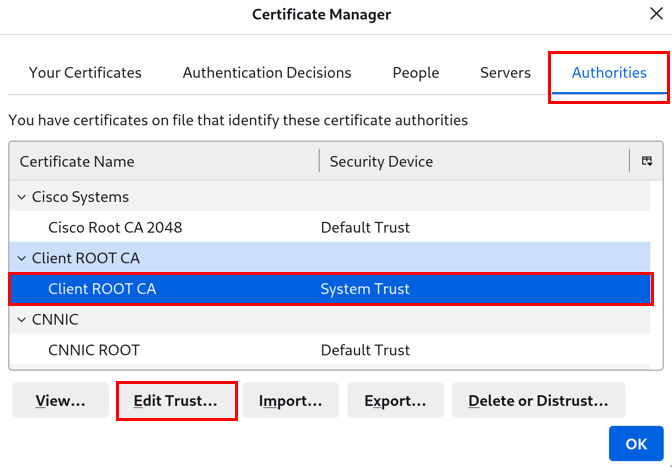The height and width of the screenshot is (467, 672).
Task: Collapse the Cisco Systems group
Action: (x=22, y=197)
